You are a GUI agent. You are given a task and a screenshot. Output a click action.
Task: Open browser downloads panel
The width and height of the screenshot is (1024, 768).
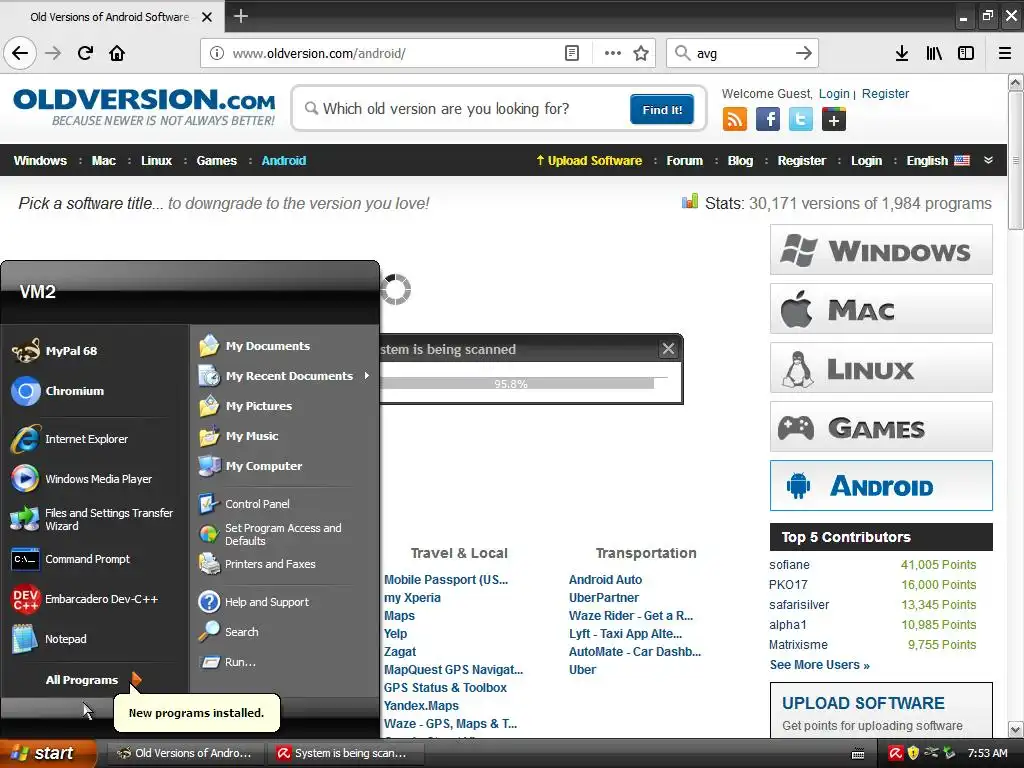pyautogui.click(x=901, y=53)
